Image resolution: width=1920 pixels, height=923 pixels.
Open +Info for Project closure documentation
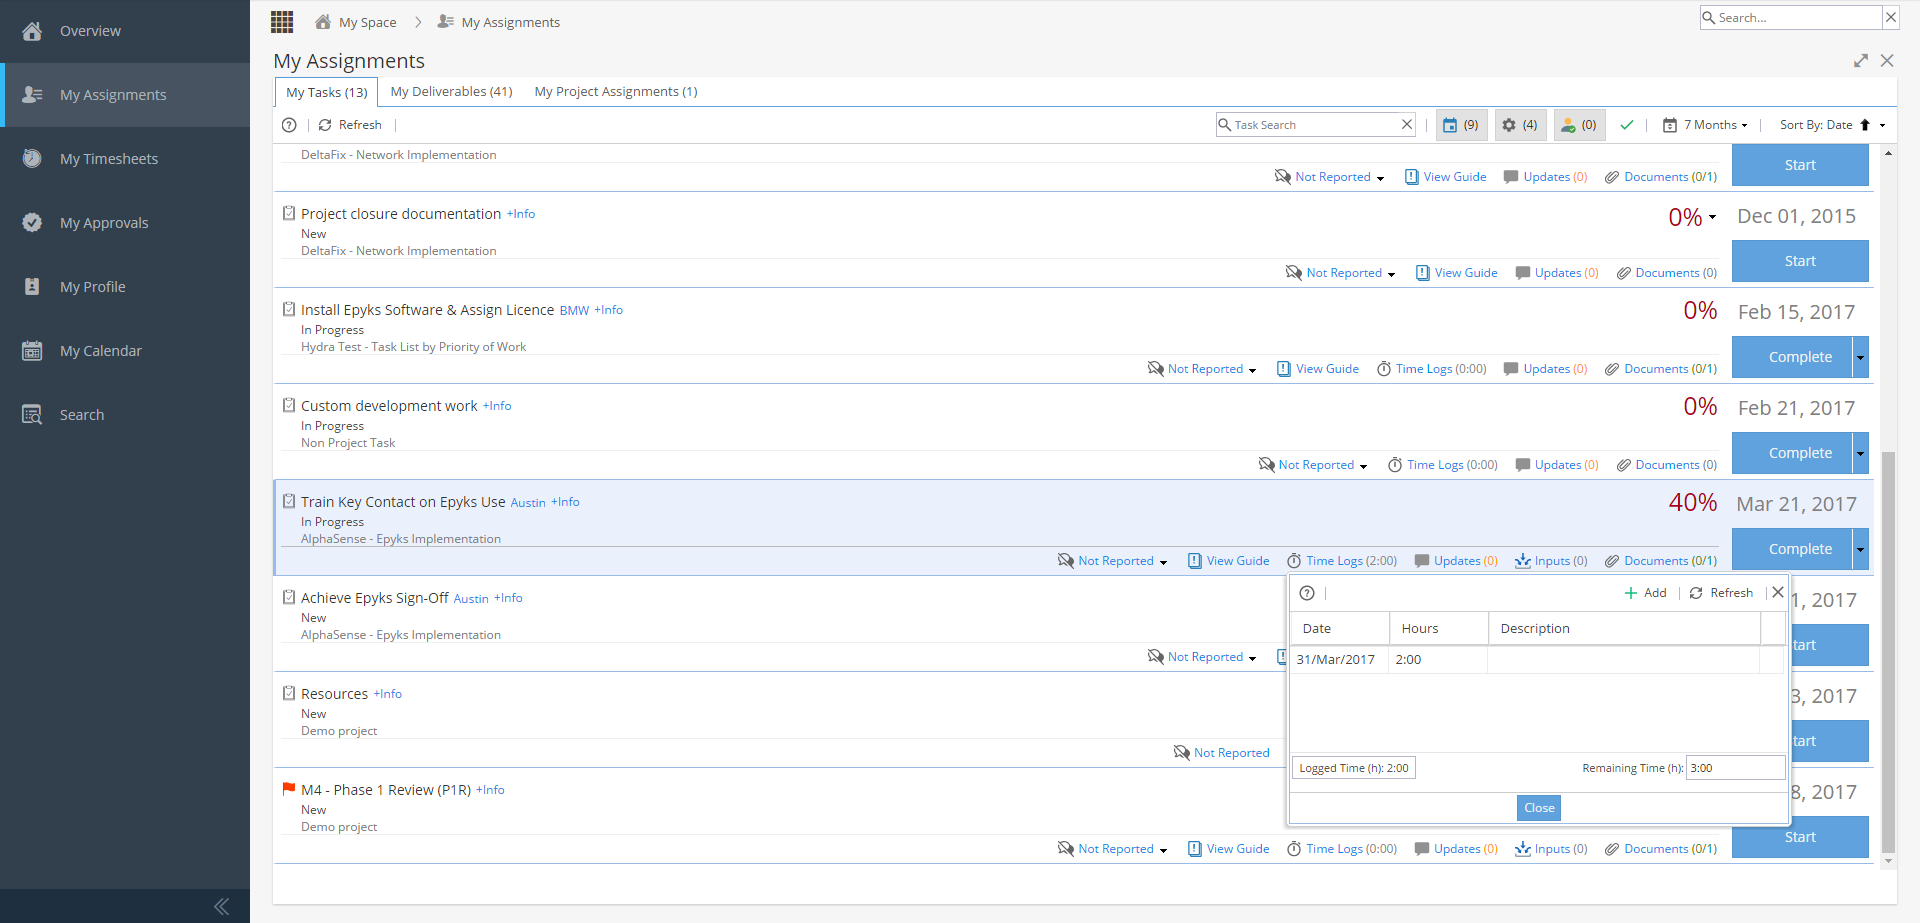point(521,214)
